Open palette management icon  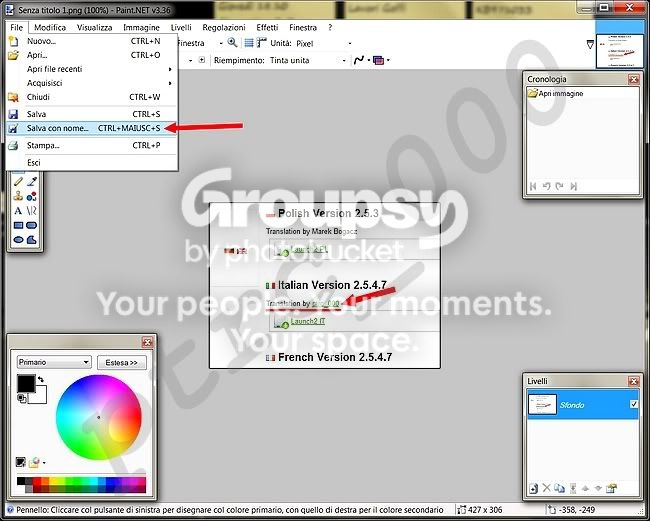pos(34,462)
